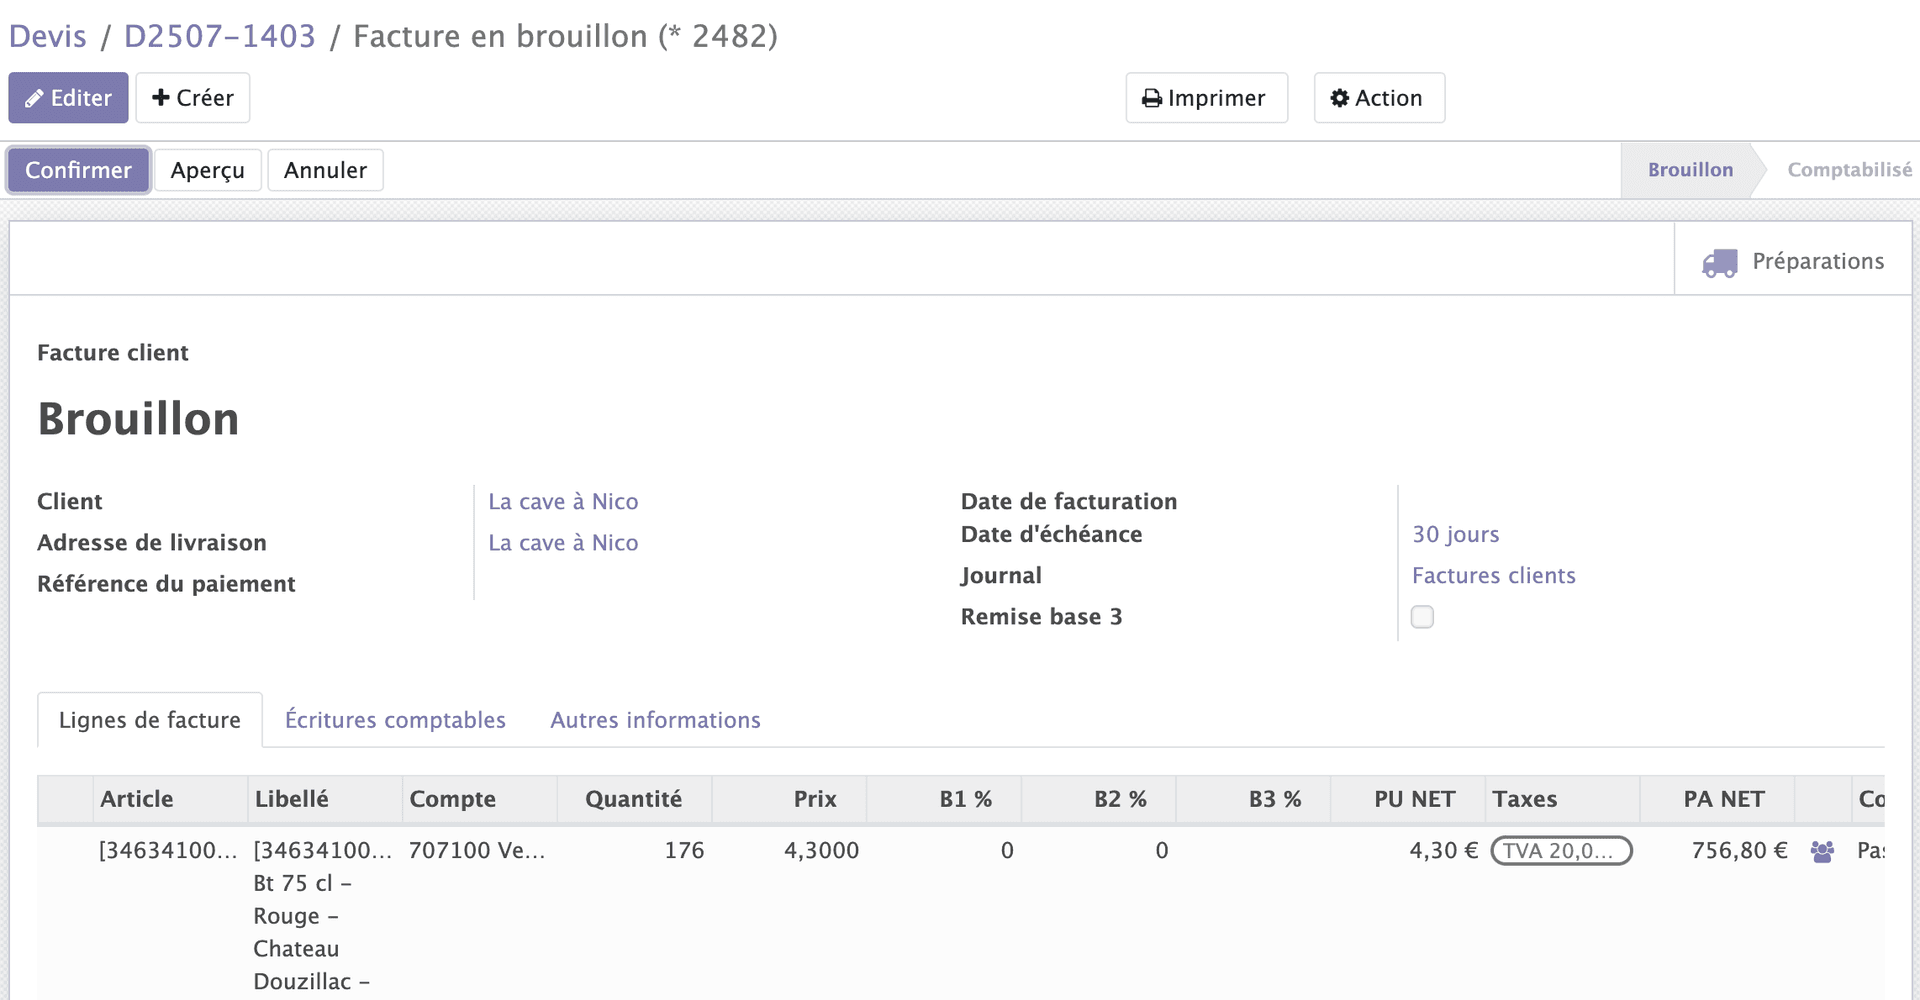This screenshot has height=1000, width=1920.
Task: Open the Action gear dropdown
Action: 1378,98
